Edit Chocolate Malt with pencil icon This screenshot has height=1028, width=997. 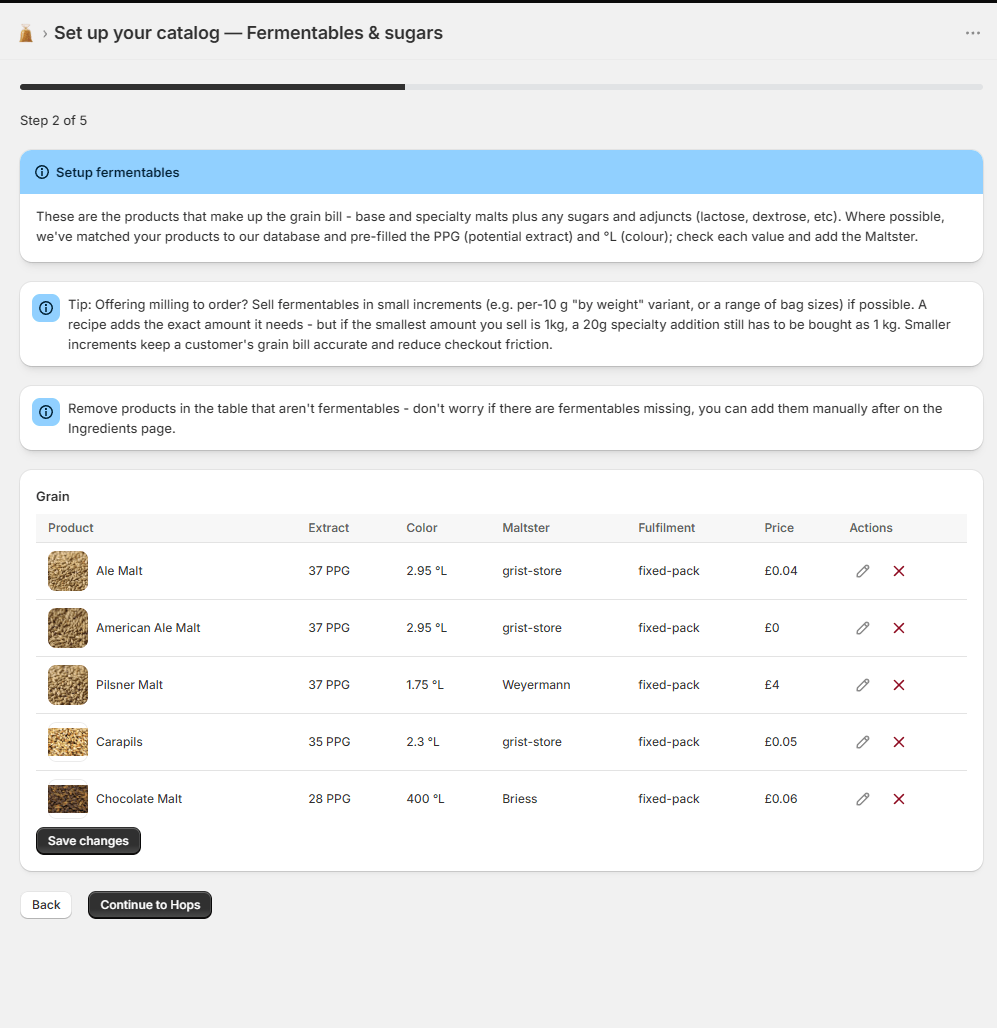pyautogui.click(x=863, y=799)
